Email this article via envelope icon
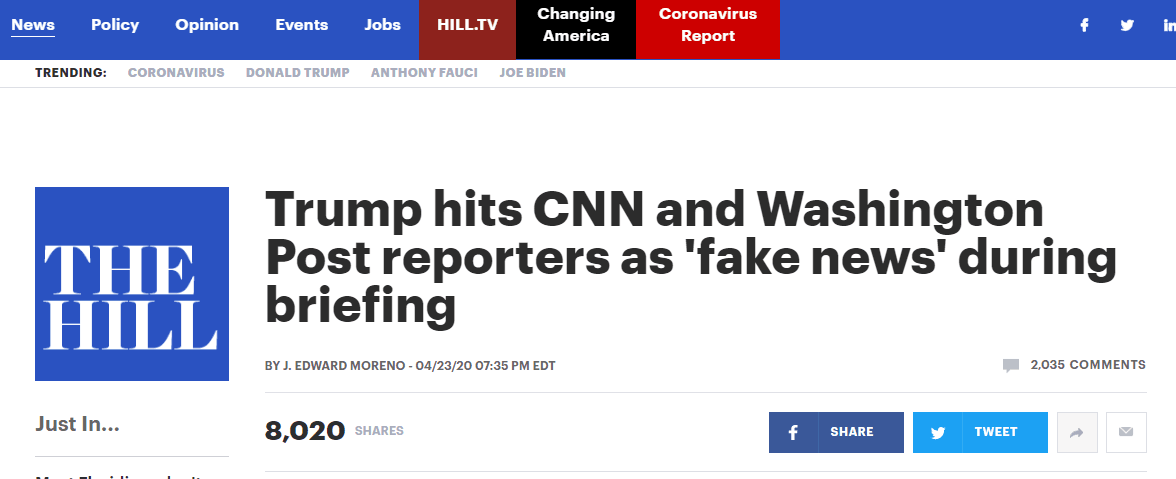Screen dimensions: 1176x479 1126,433
